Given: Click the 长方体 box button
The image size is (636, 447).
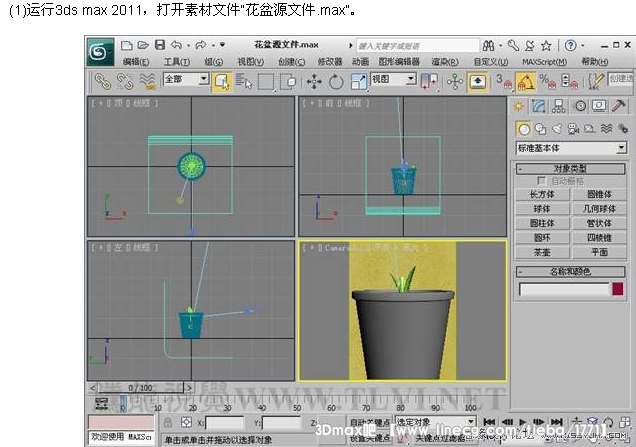Looking at the screenshot, I should (x=542, y=194).
